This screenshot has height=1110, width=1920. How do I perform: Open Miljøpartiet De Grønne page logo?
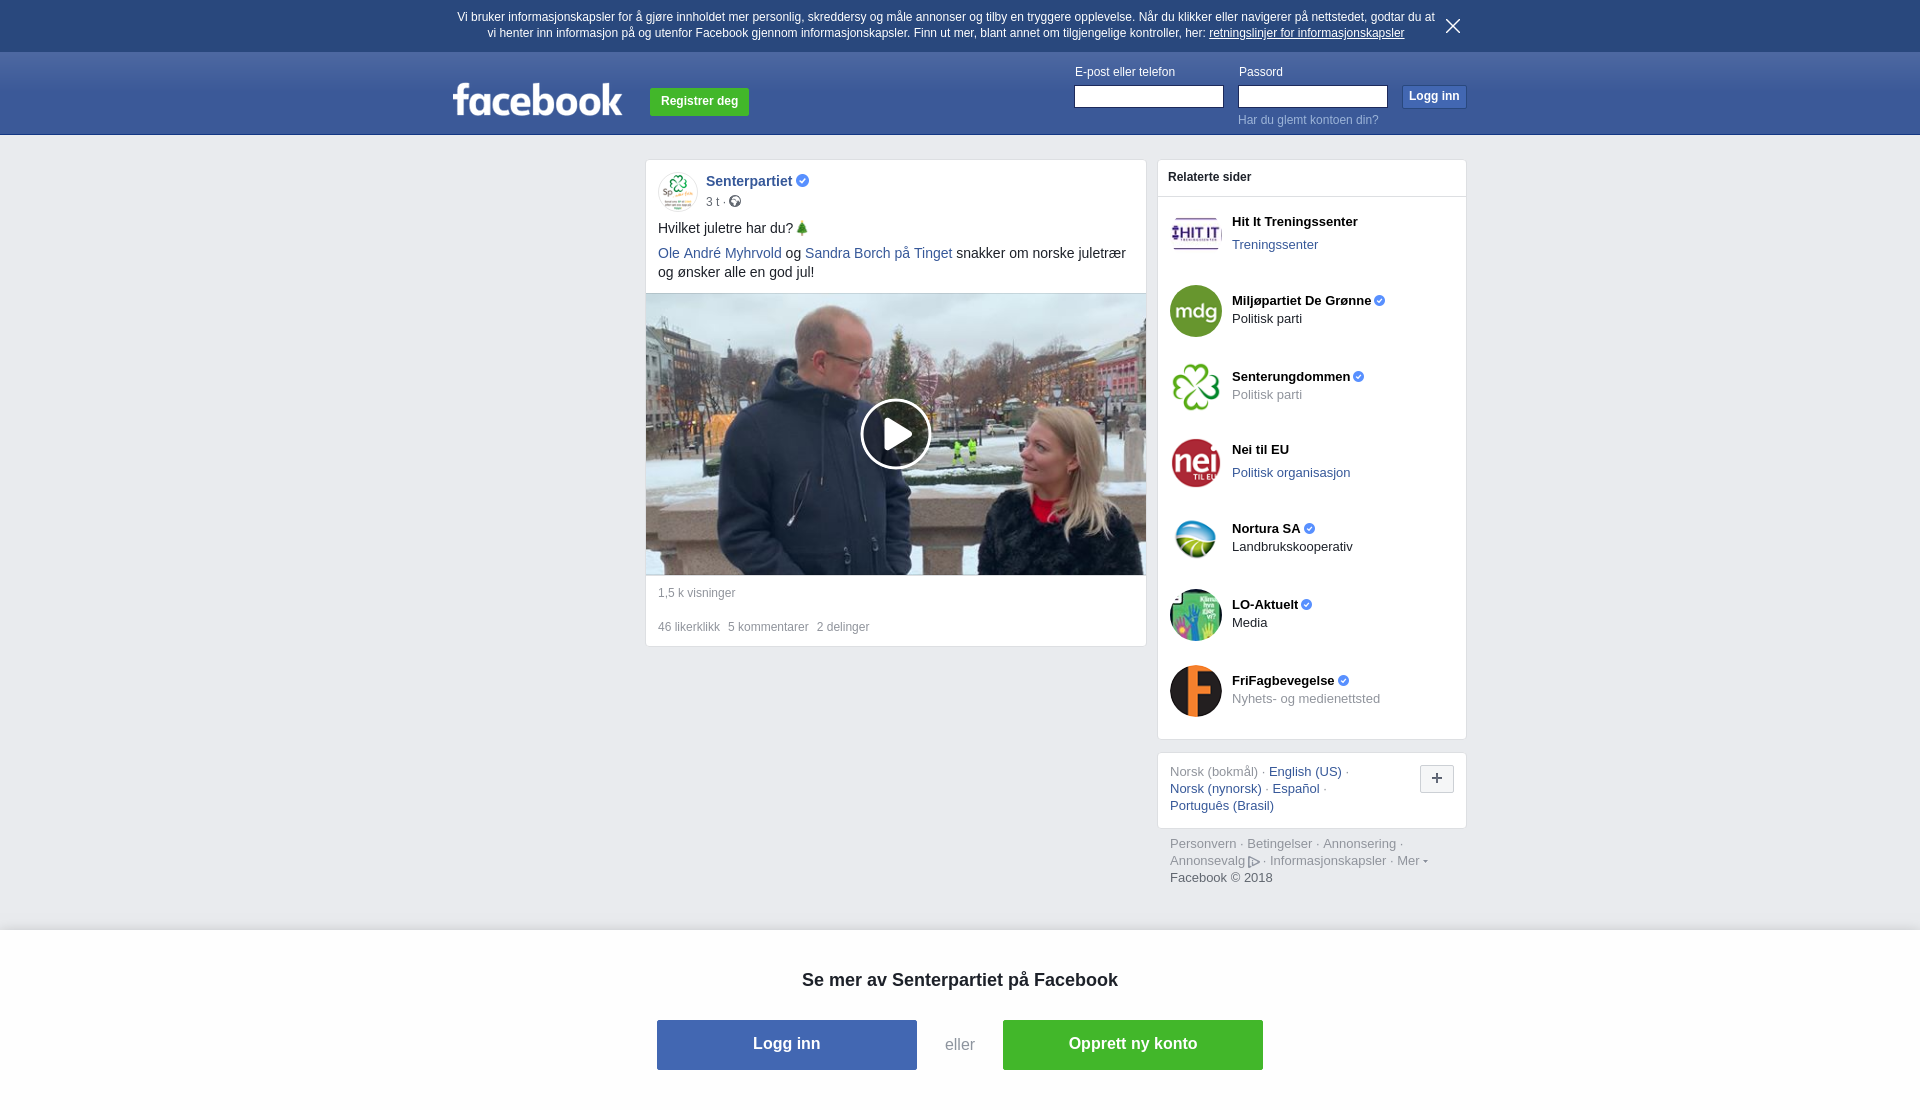(1196, 311)
